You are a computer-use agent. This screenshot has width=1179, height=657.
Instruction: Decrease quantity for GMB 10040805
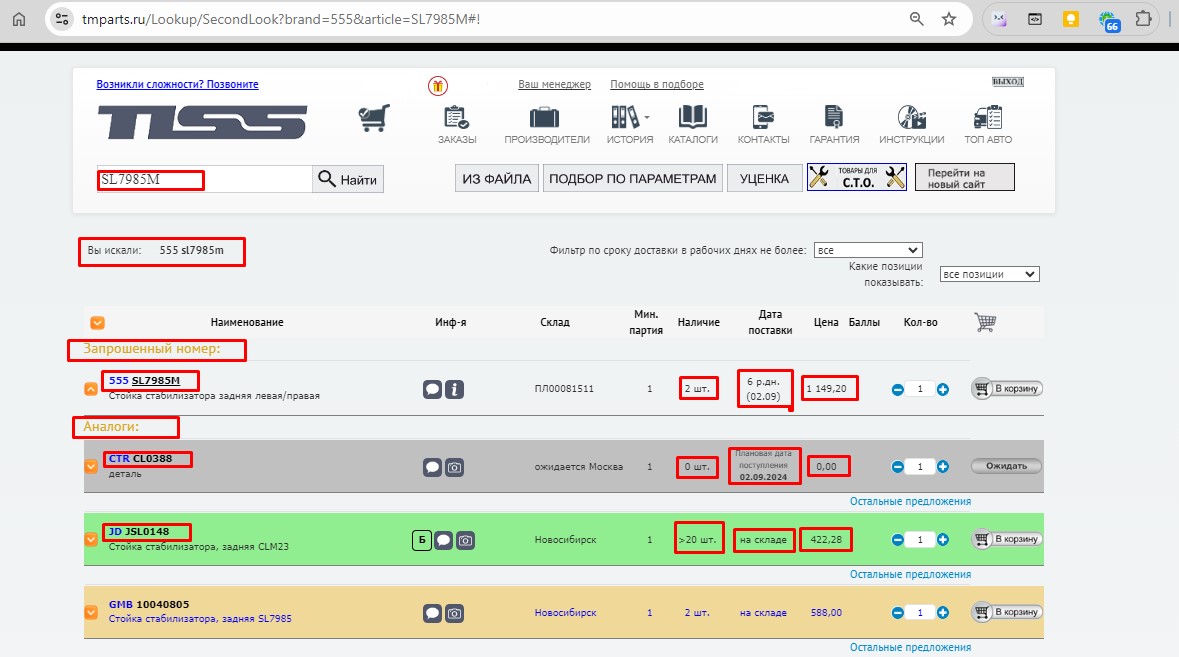pyautogui.click(x=897, y=613)
